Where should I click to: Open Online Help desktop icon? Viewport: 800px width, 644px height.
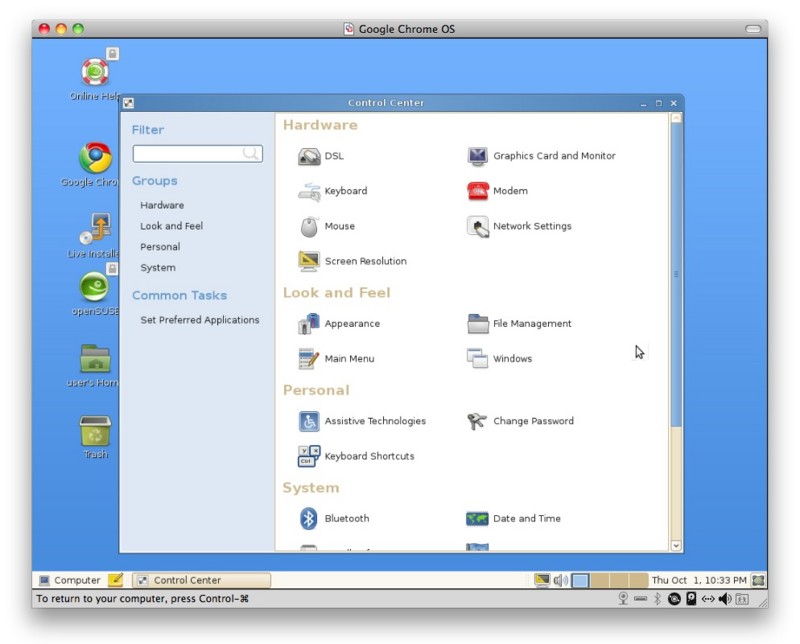[95, 72]
